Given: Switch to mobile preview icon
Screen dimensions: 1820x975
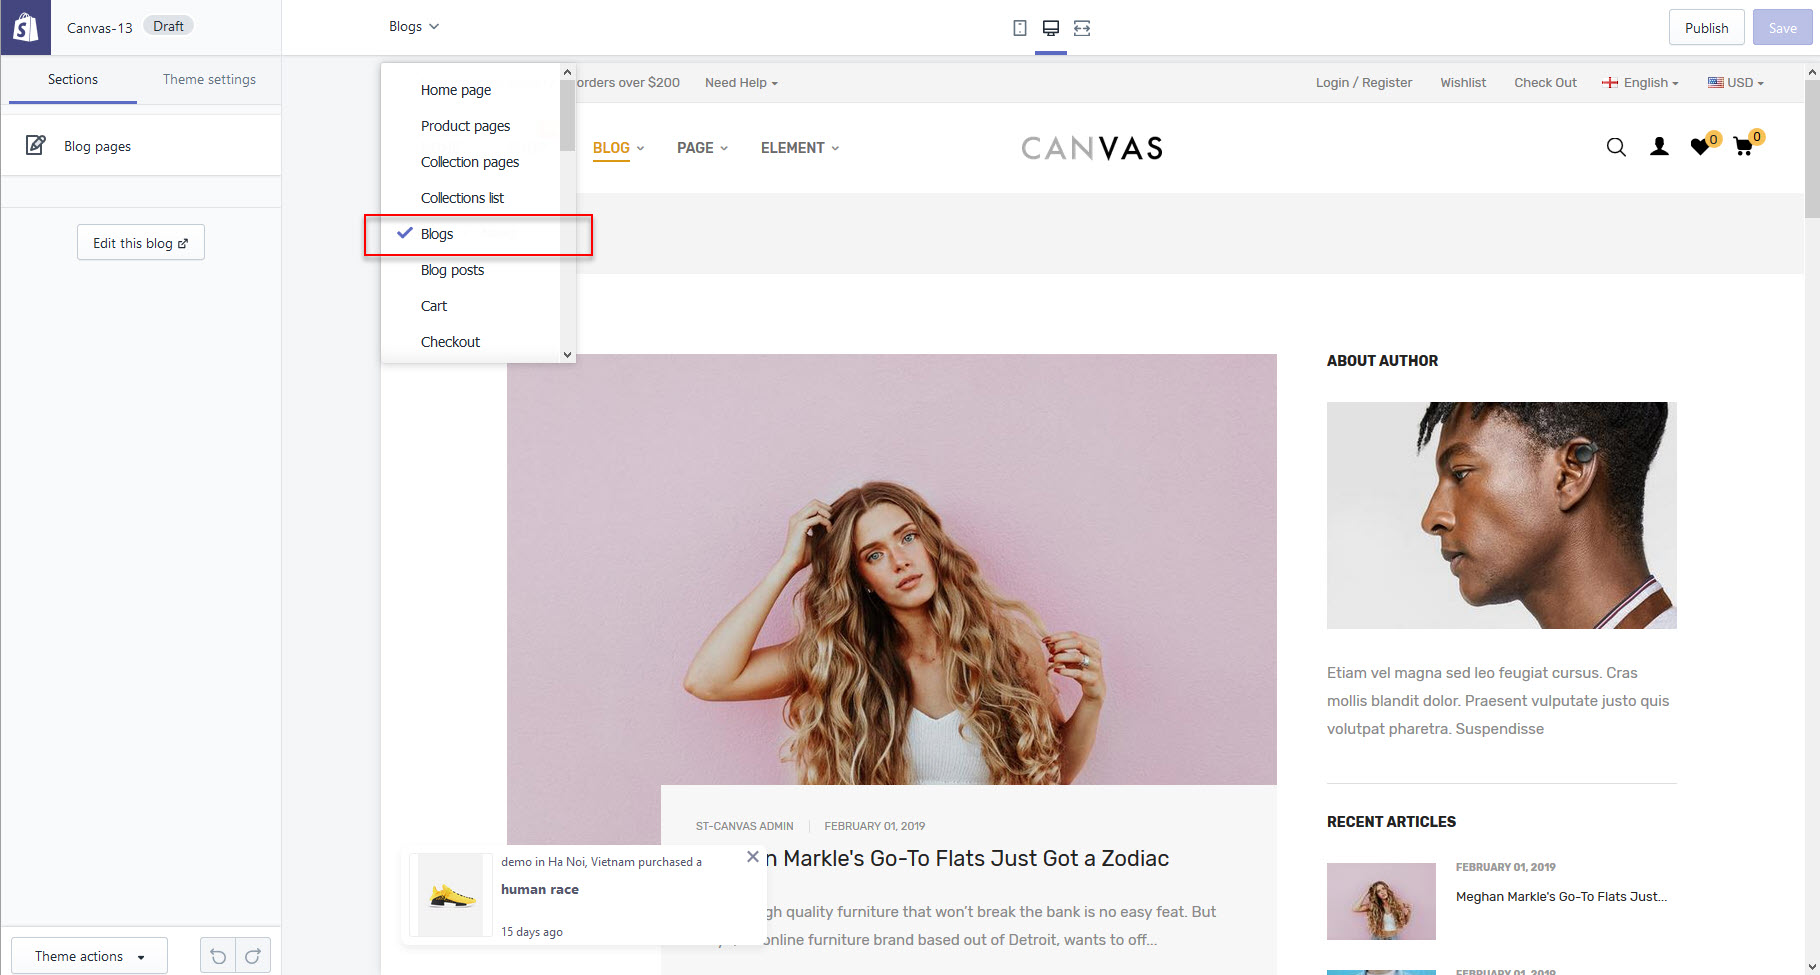Looking at the screenshot, I should [x=1020, y=28].
